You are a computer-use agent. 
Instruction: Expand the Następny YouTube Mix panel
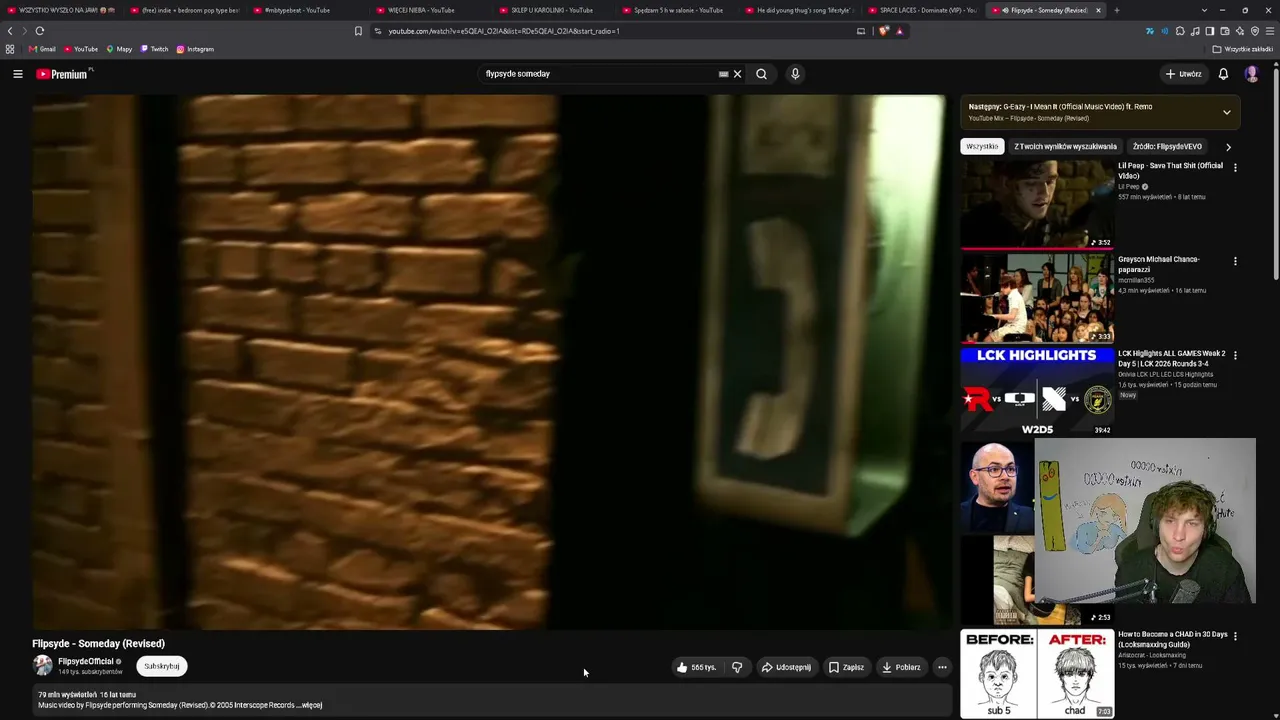(1227, 112)
